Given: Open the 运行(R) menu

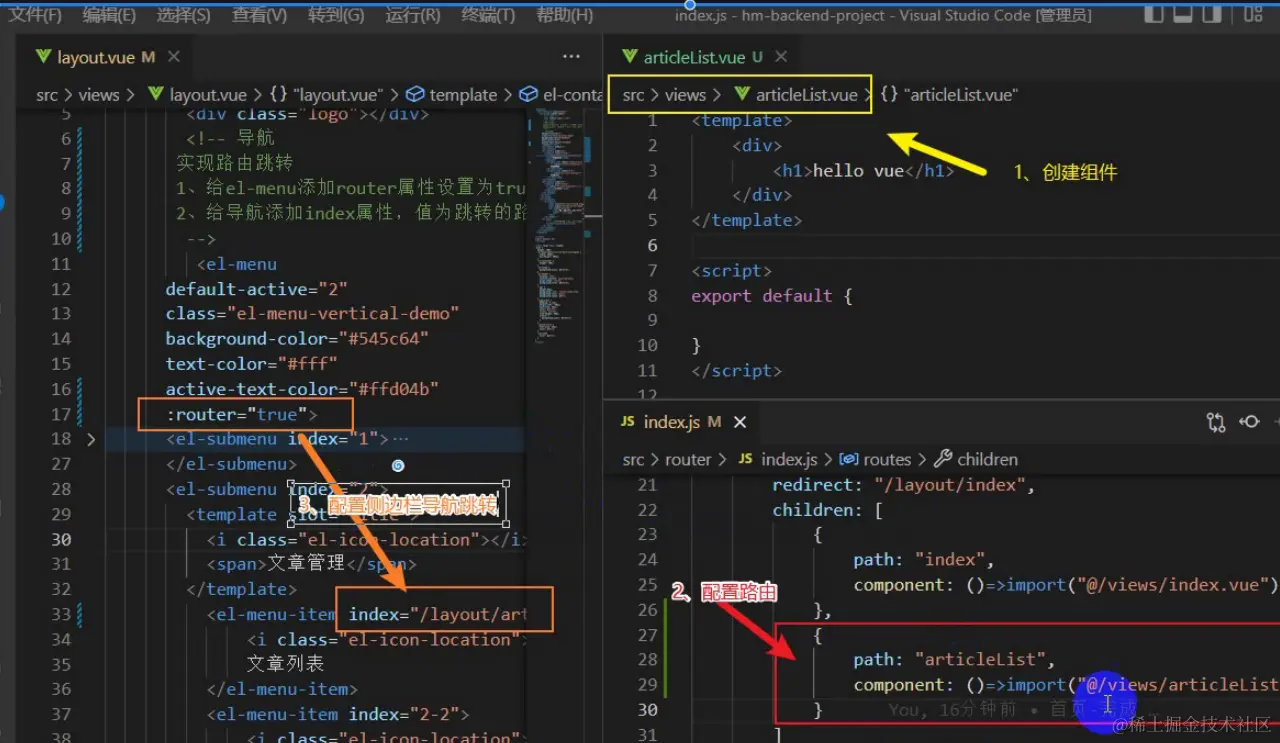Looking at the screenshot, I should pyautogui.click(x=412, y=15).
